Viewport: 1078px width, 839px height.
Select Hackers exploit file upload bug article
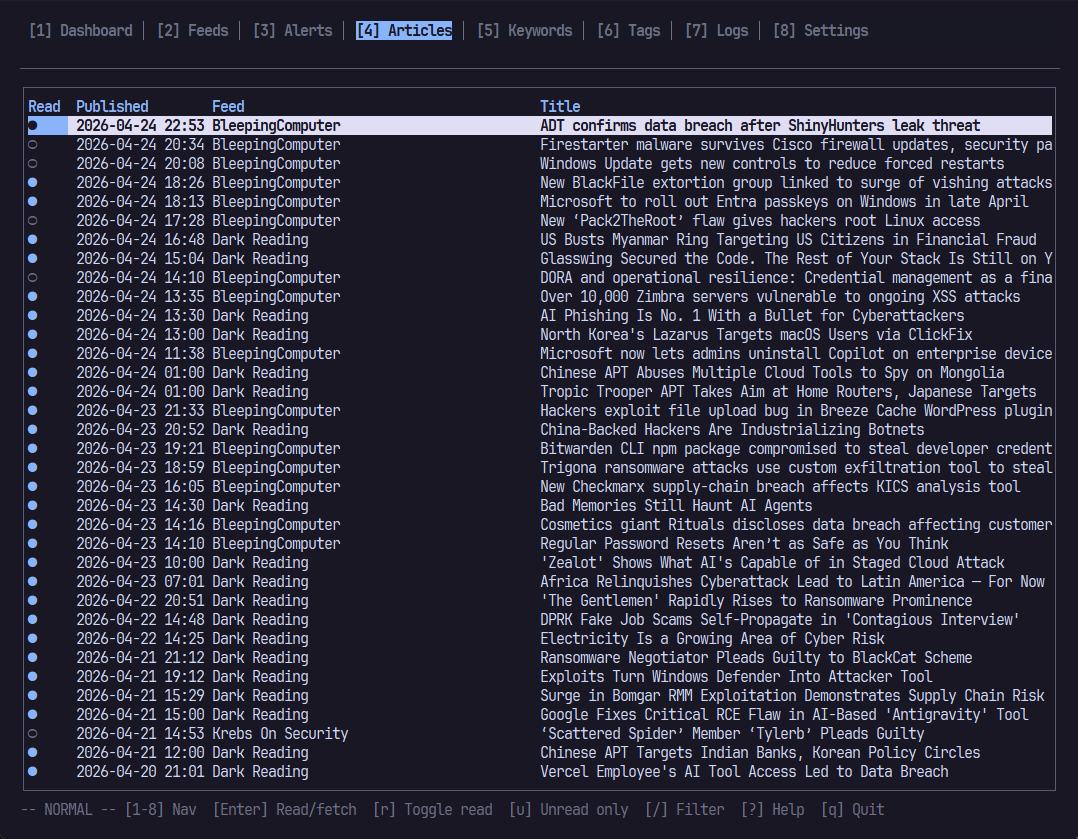[540, 411]
